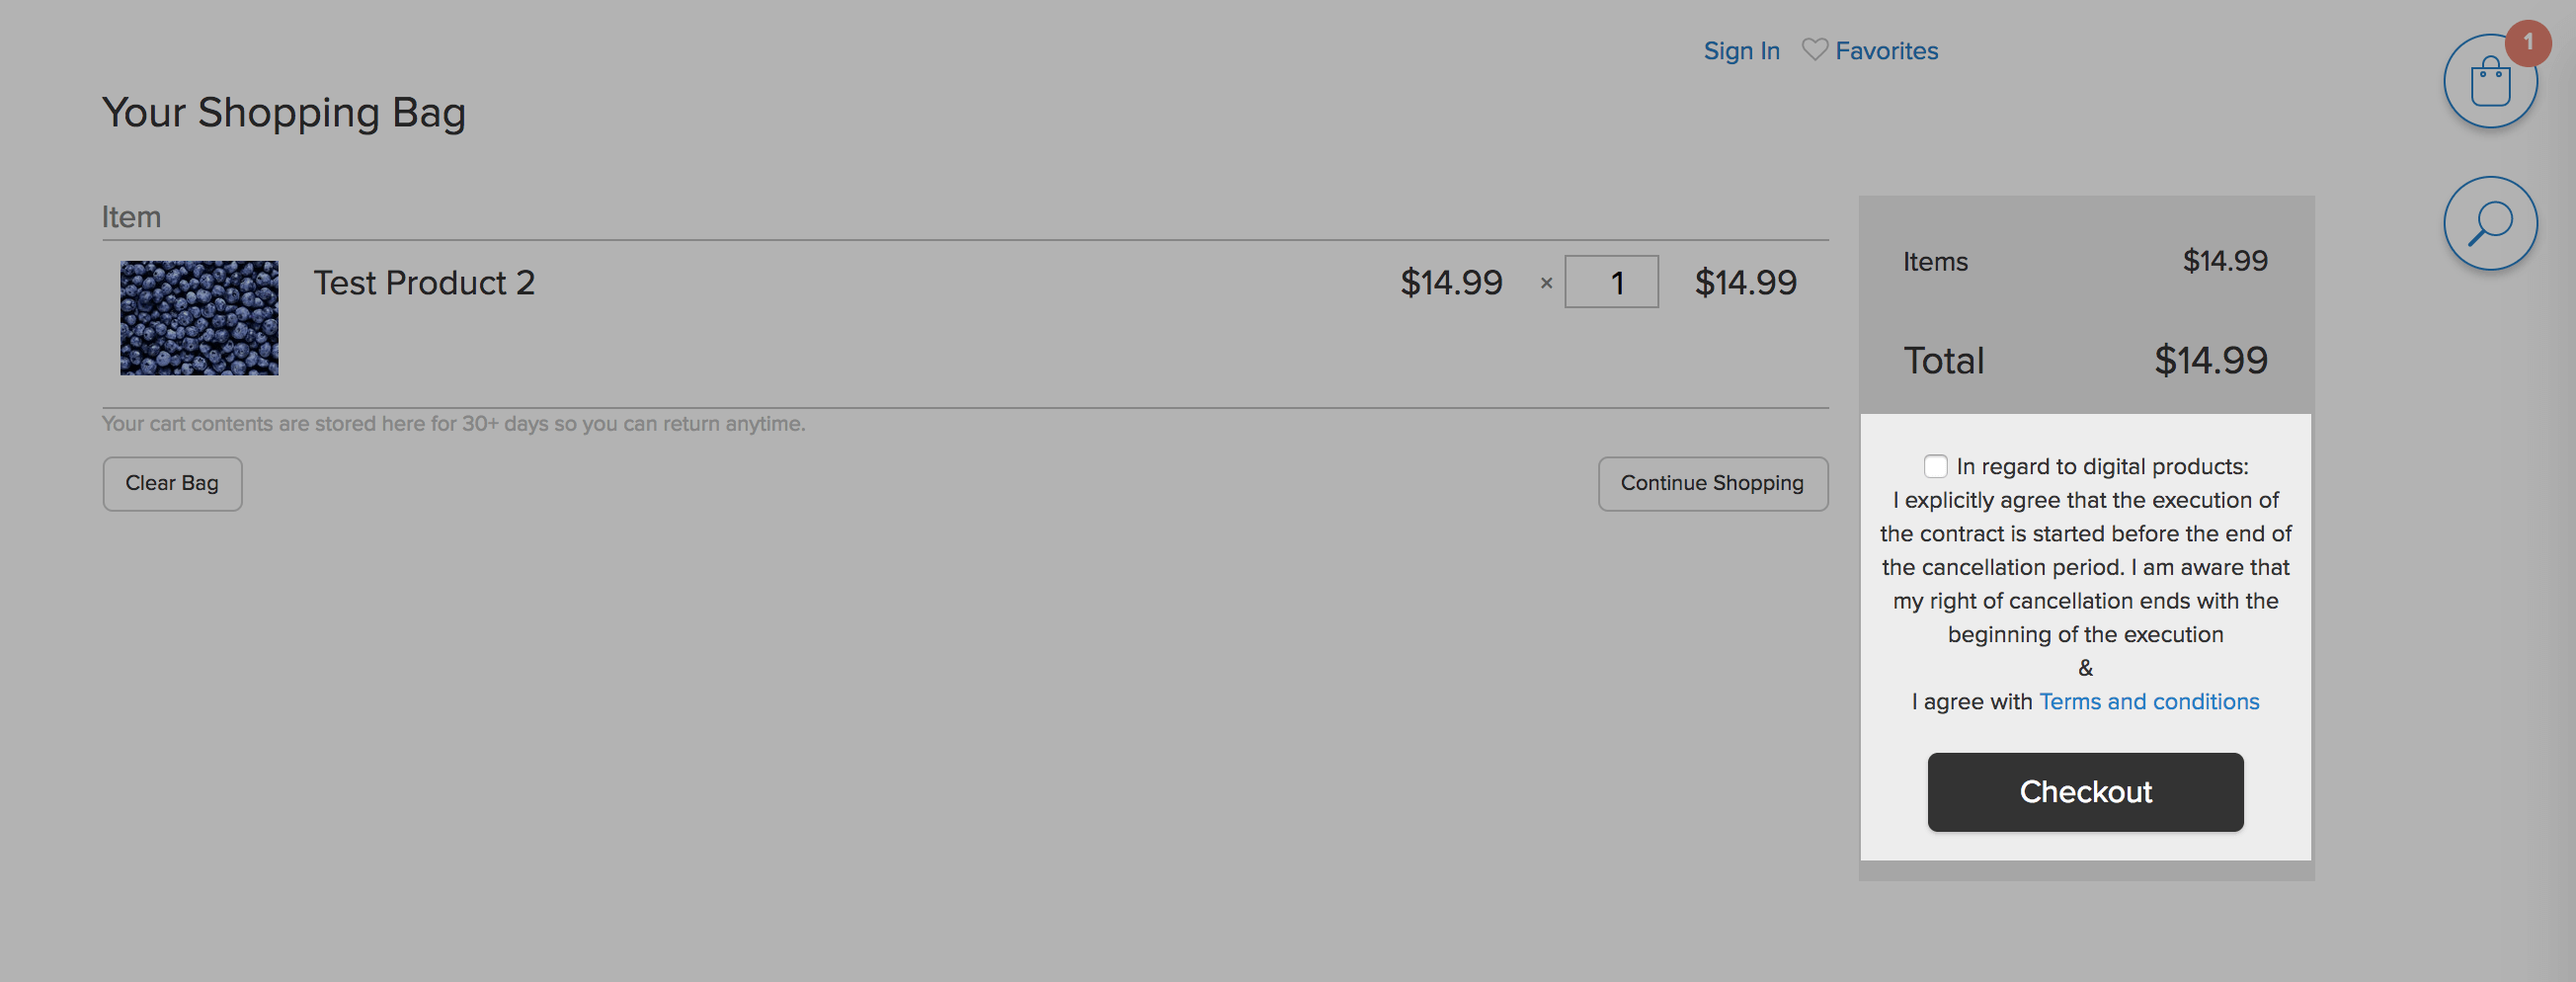
Task: Open the Favorites text link
Action: point(1886,50)
